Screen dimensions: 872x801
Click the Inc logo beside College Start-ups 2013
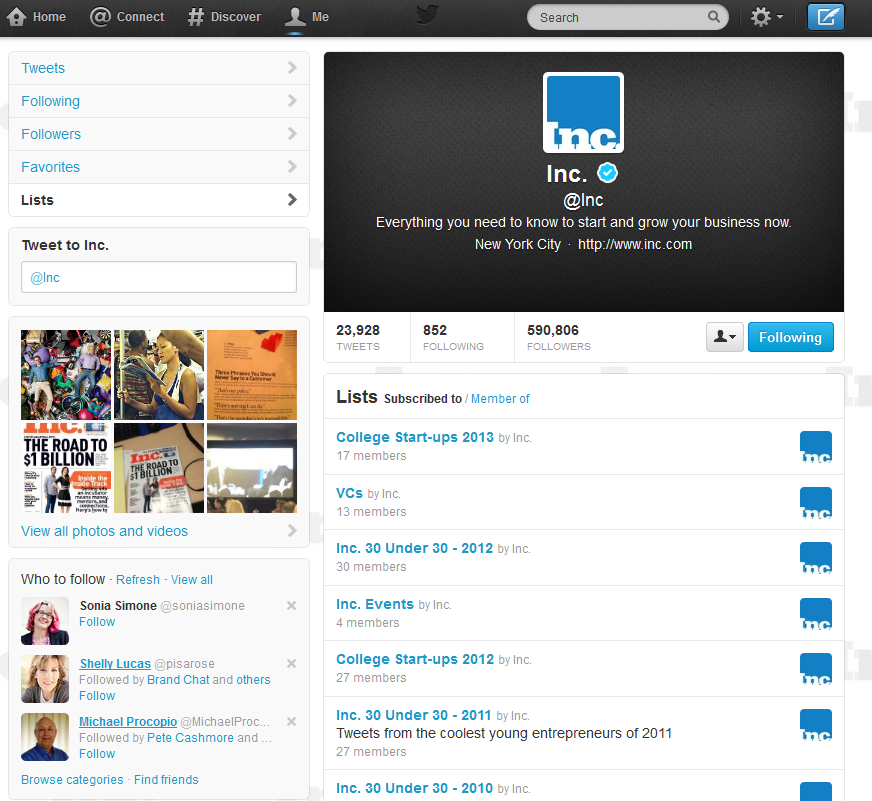coord(816,447)
